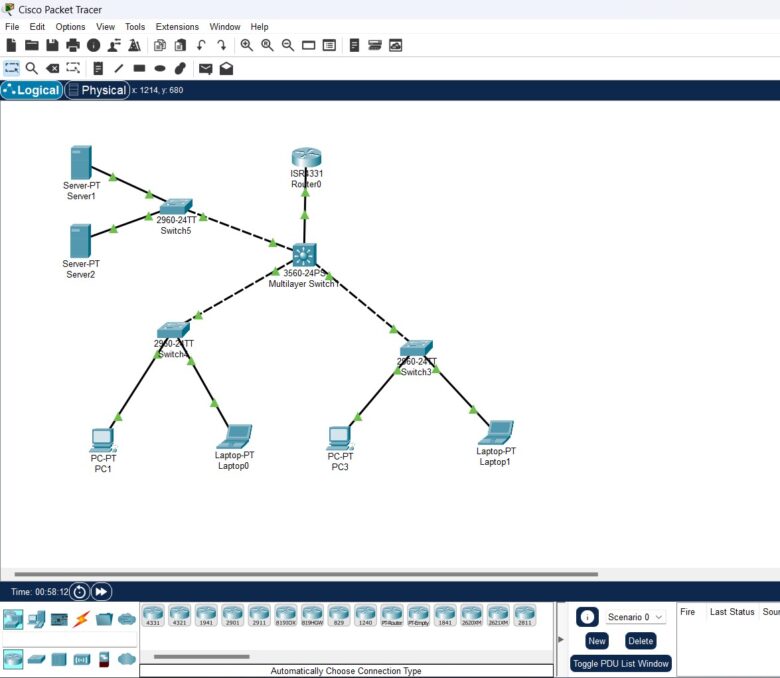Save the project with floppy disk icon
The height and width of the screenshot is (678, 780).
(52, 45)
